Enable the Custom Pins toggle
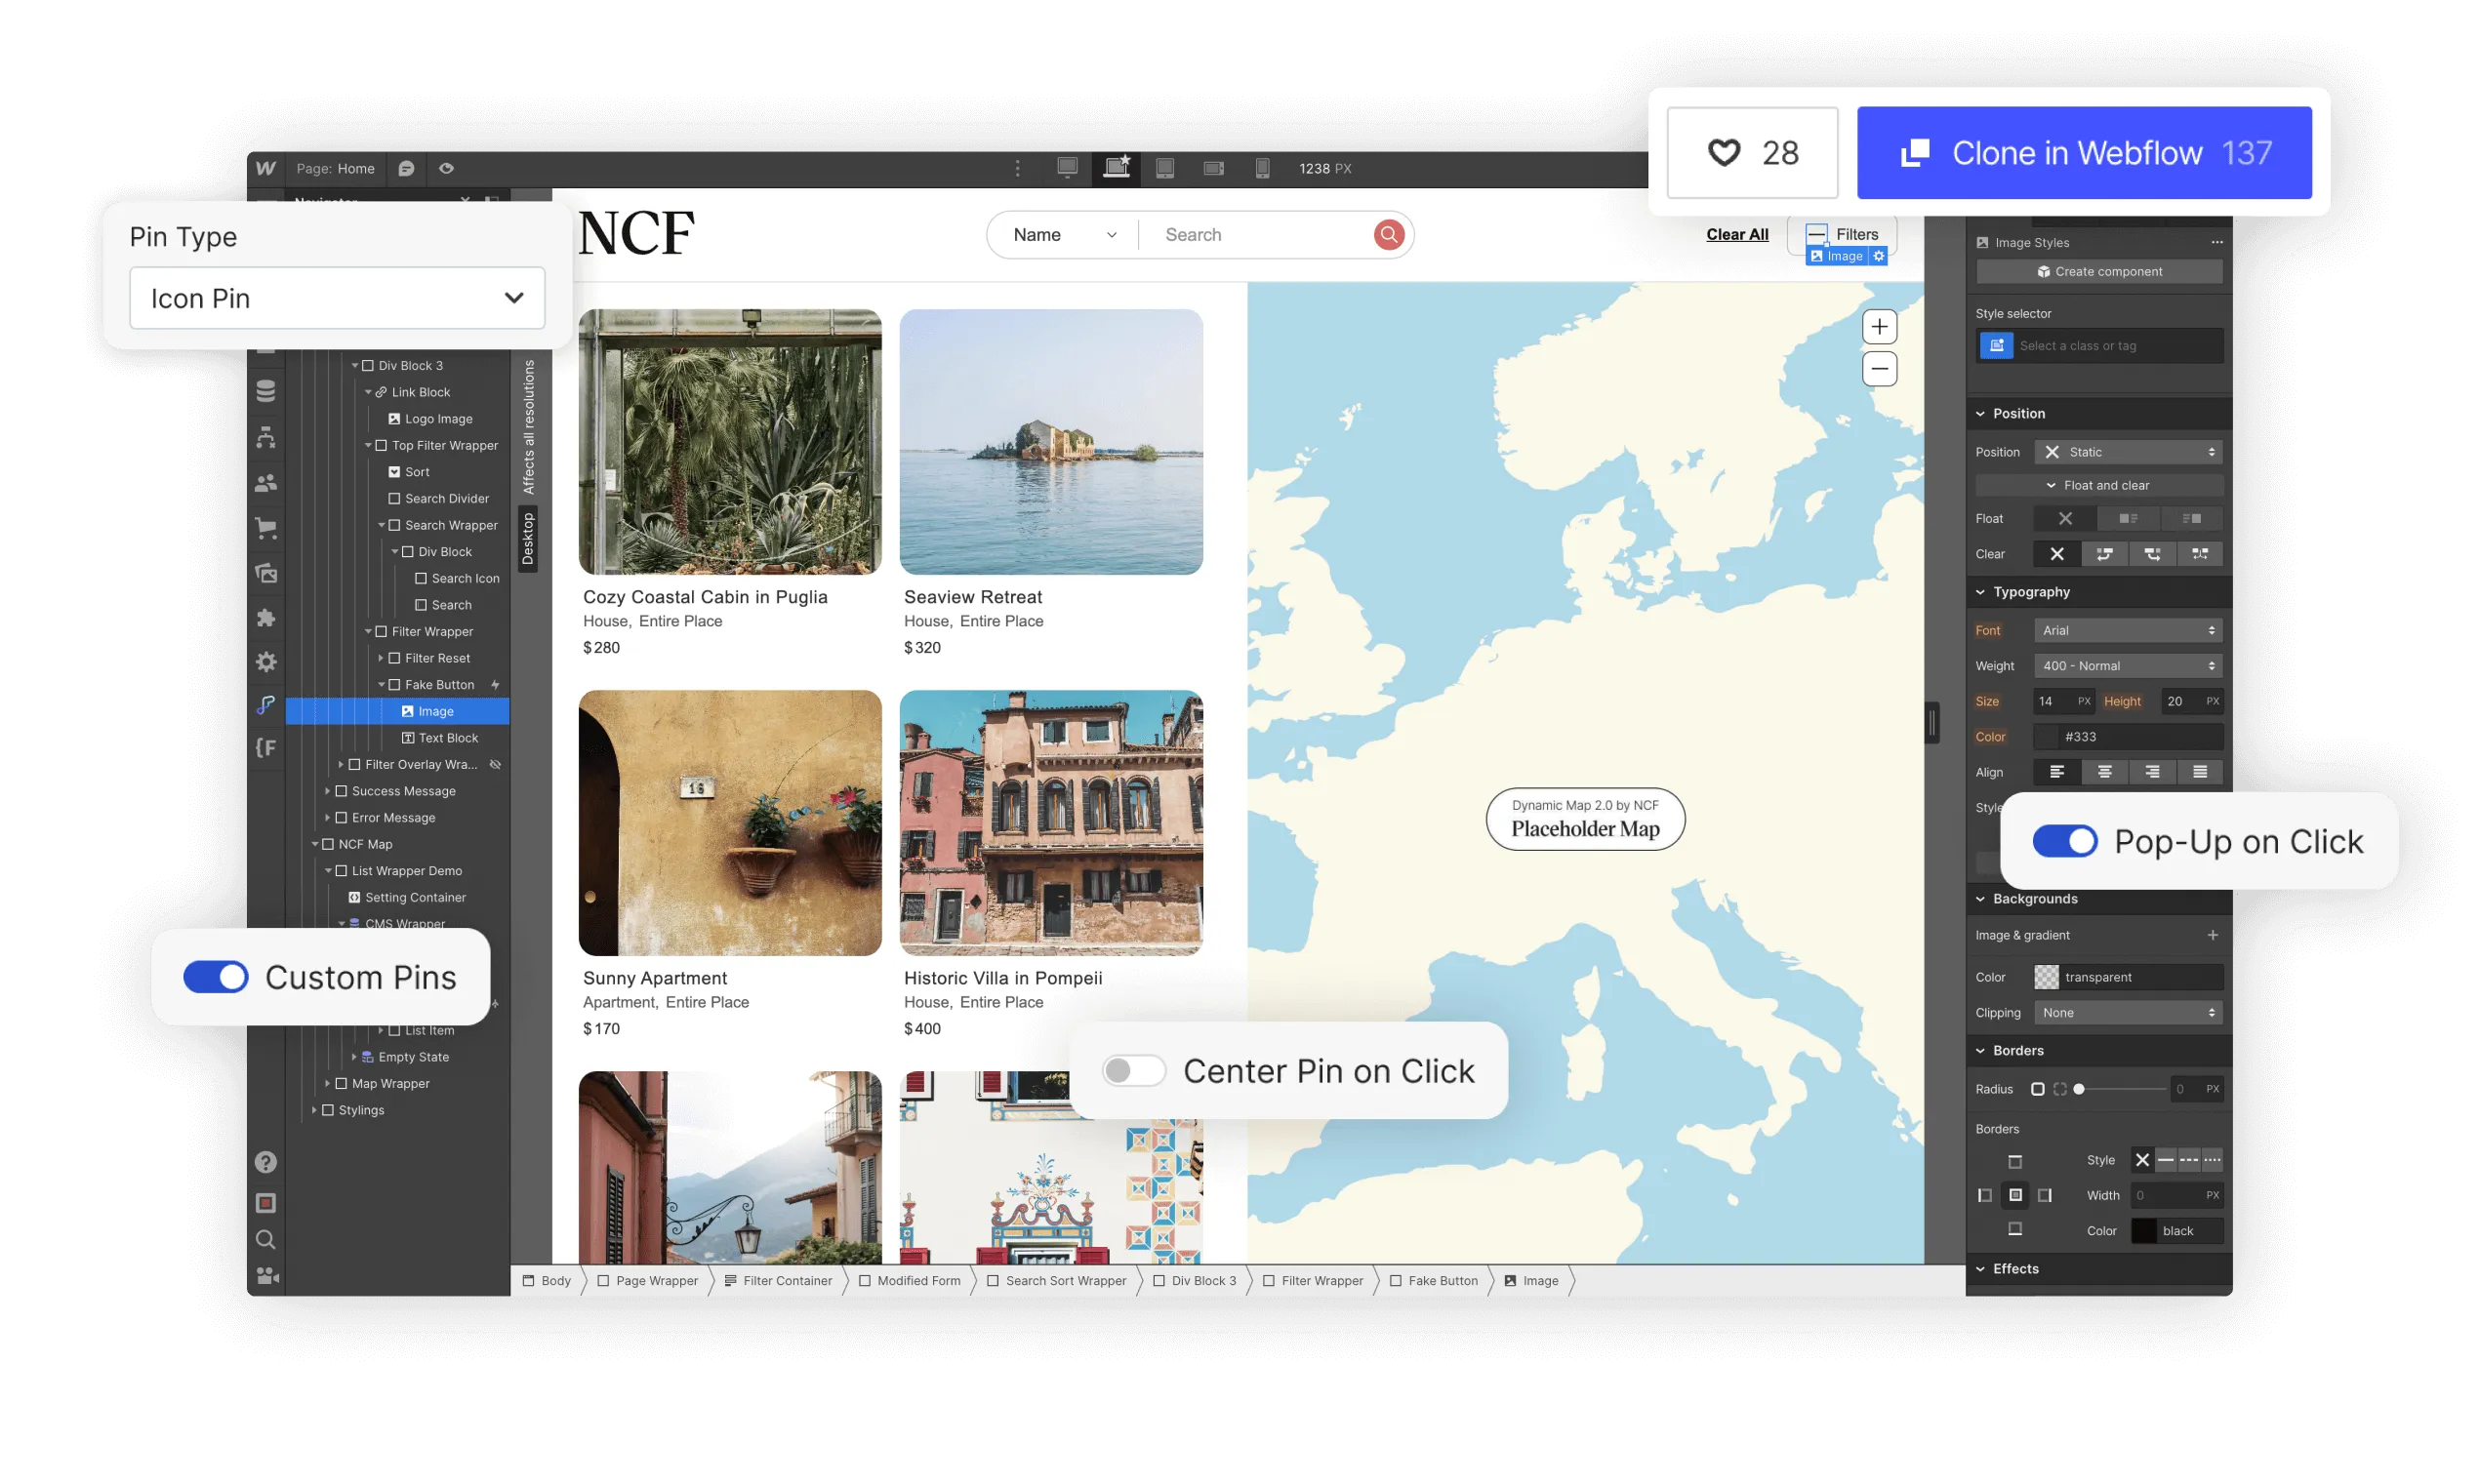Viewport: 2480px width, 1484px height. [x=216, y=977]
